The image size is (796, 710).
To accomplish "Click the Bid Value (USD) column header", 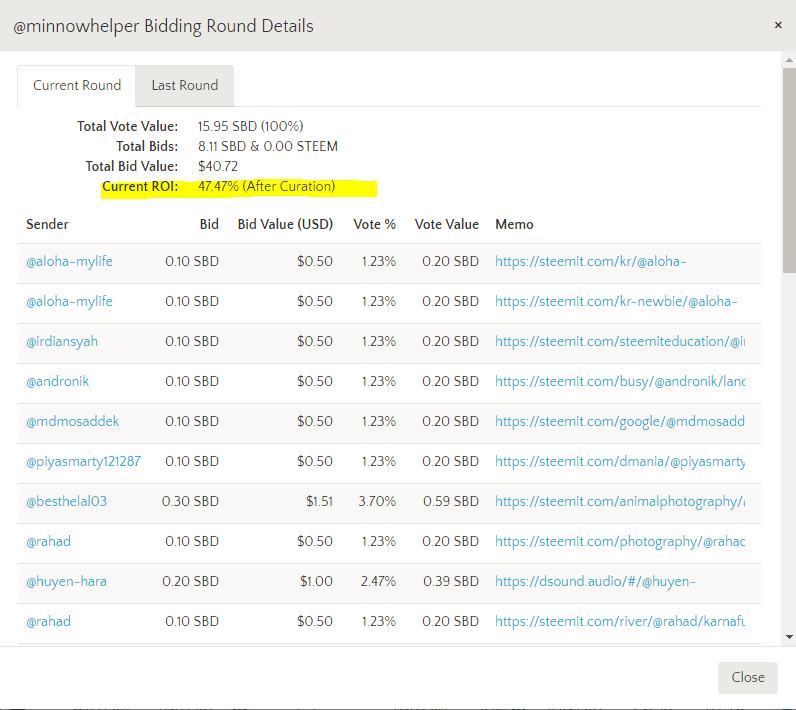I will 285,225.
